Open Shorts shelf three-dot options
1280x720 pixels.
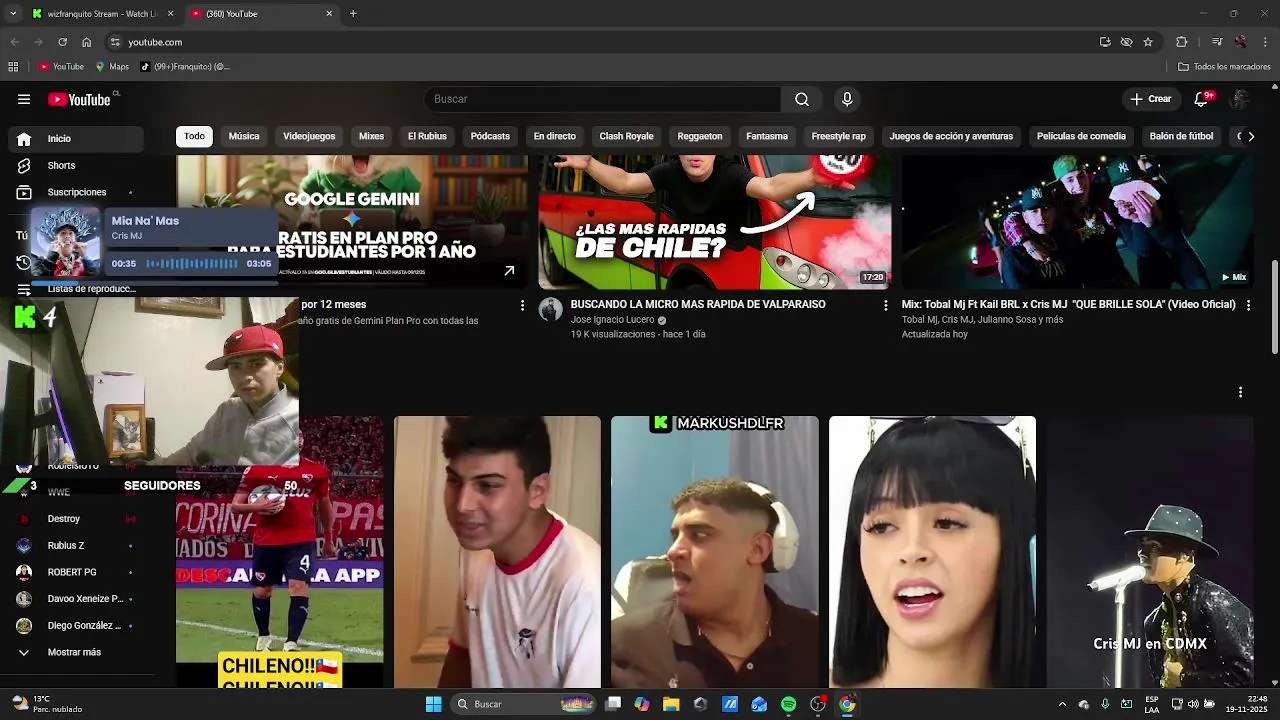(1240, 392)
